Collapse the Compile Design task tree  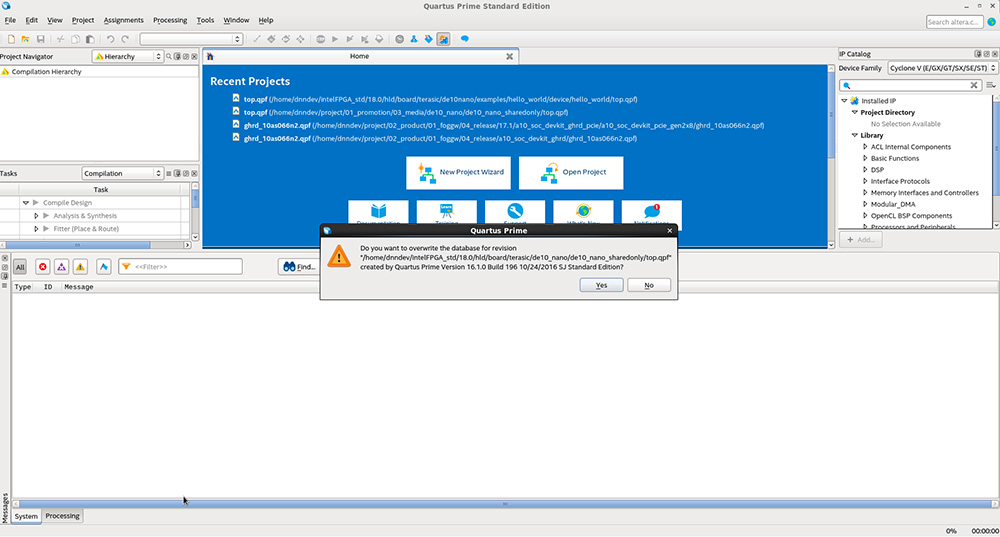[x=26, y=203]
